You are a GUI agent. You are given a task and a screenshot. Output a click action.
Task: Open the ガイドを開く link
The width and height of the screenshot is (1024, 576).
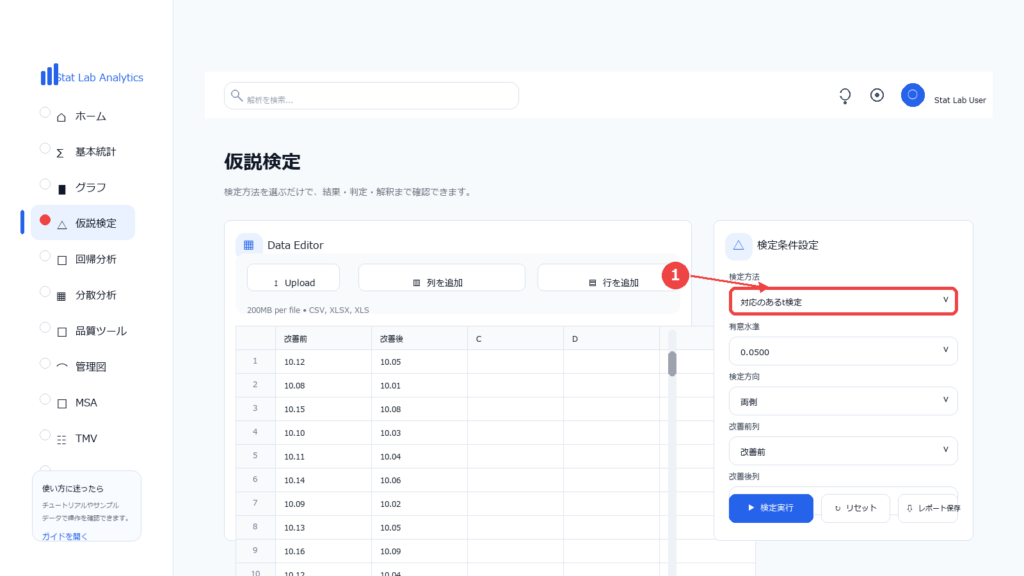click(65, 536)
